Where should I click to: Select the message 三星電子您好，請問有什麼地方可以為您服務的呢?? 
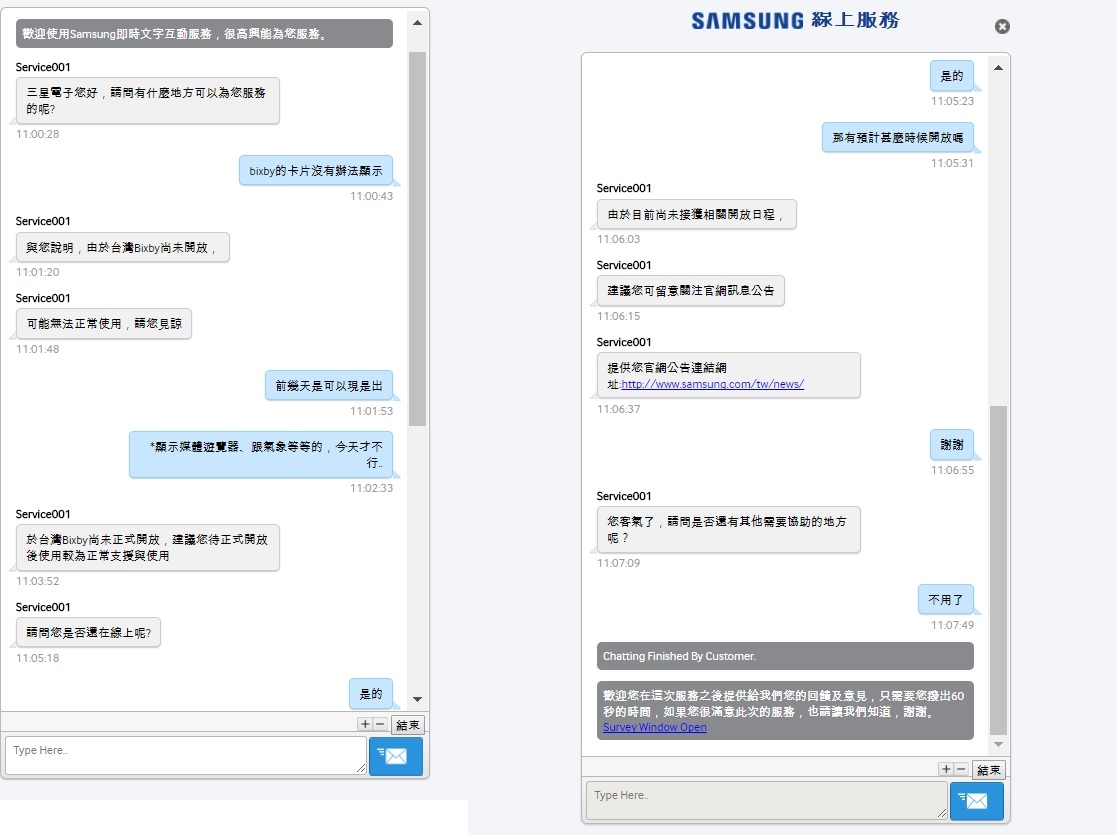coord(147,100)
